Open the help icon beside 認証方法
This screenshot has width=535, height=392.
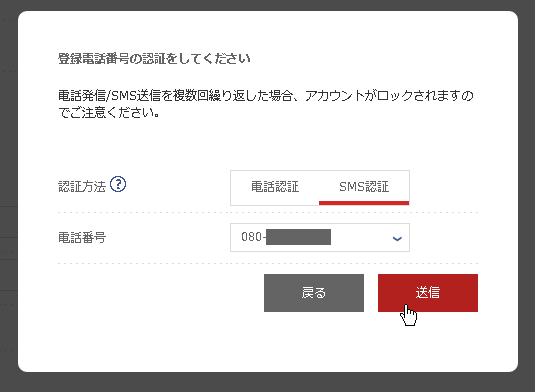coord(118,185)
